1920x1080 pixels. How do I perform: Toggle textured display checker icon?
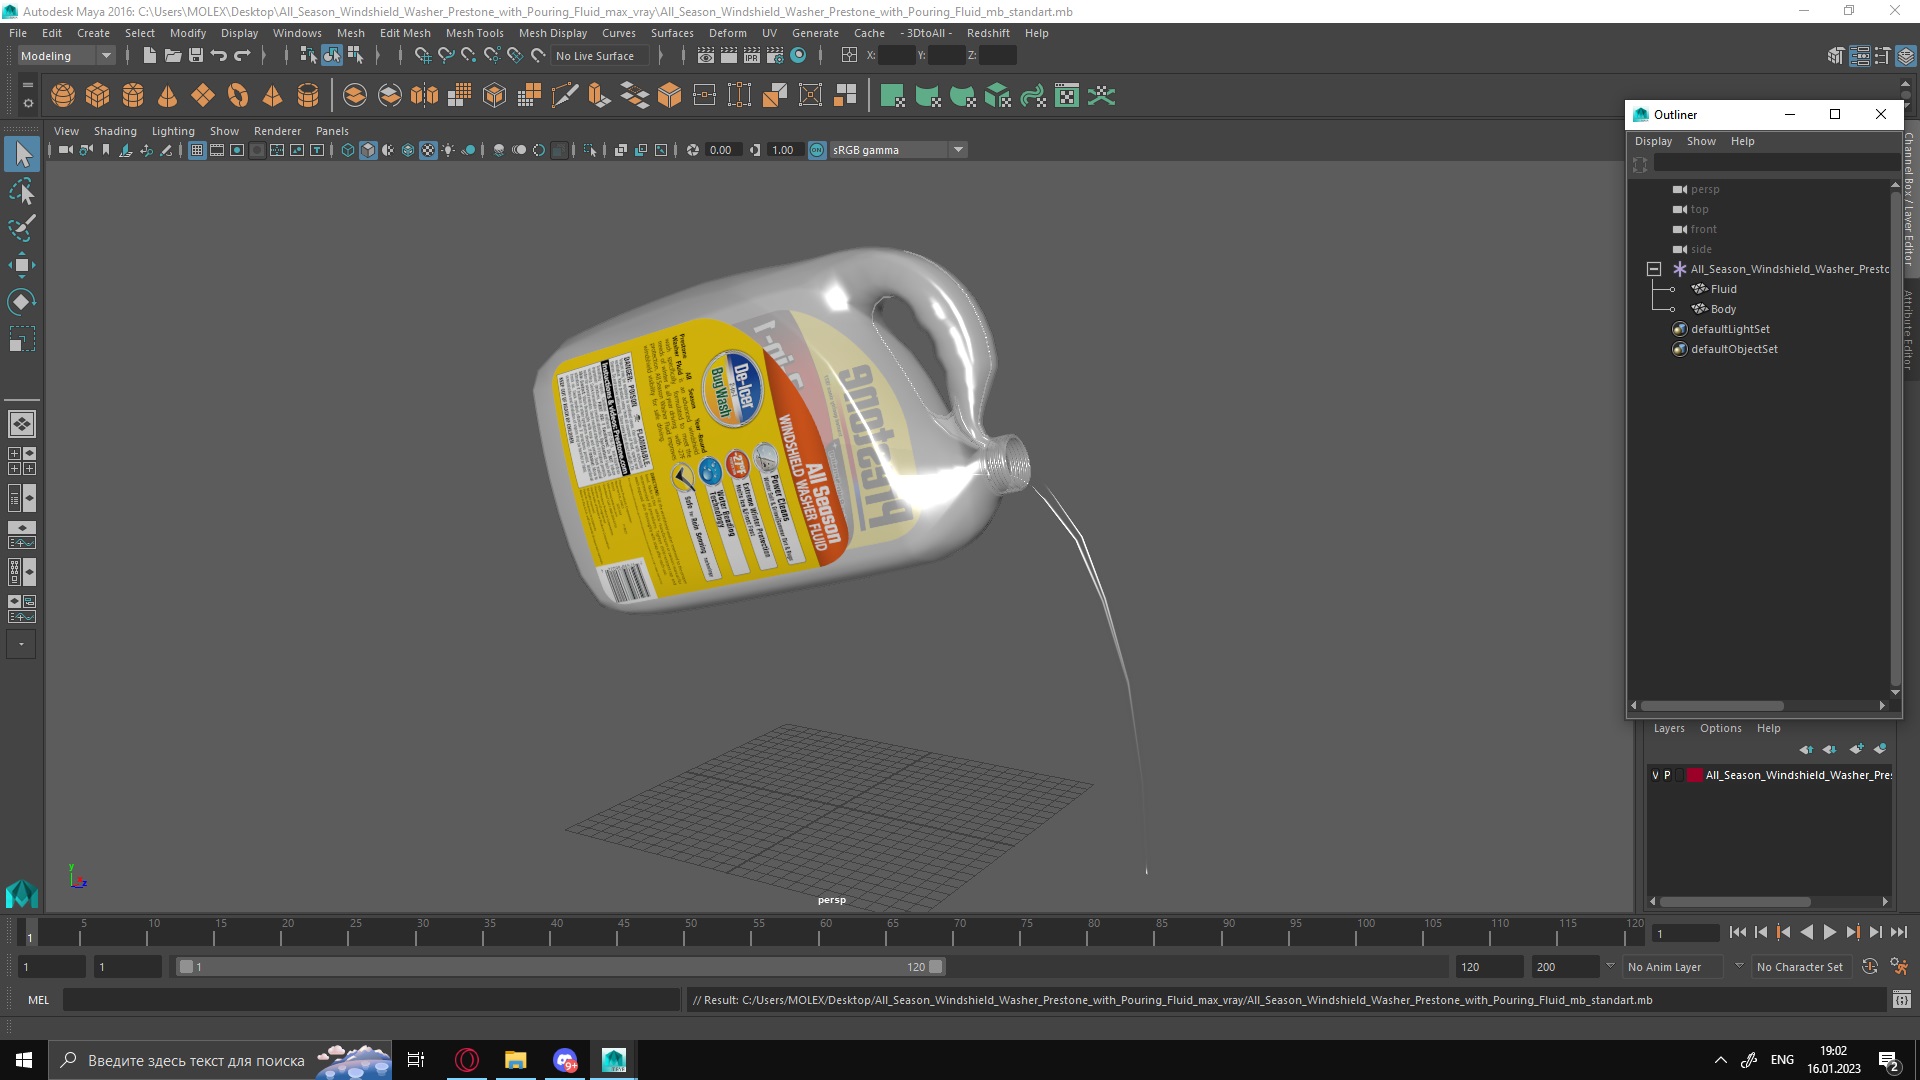point(428,150)
